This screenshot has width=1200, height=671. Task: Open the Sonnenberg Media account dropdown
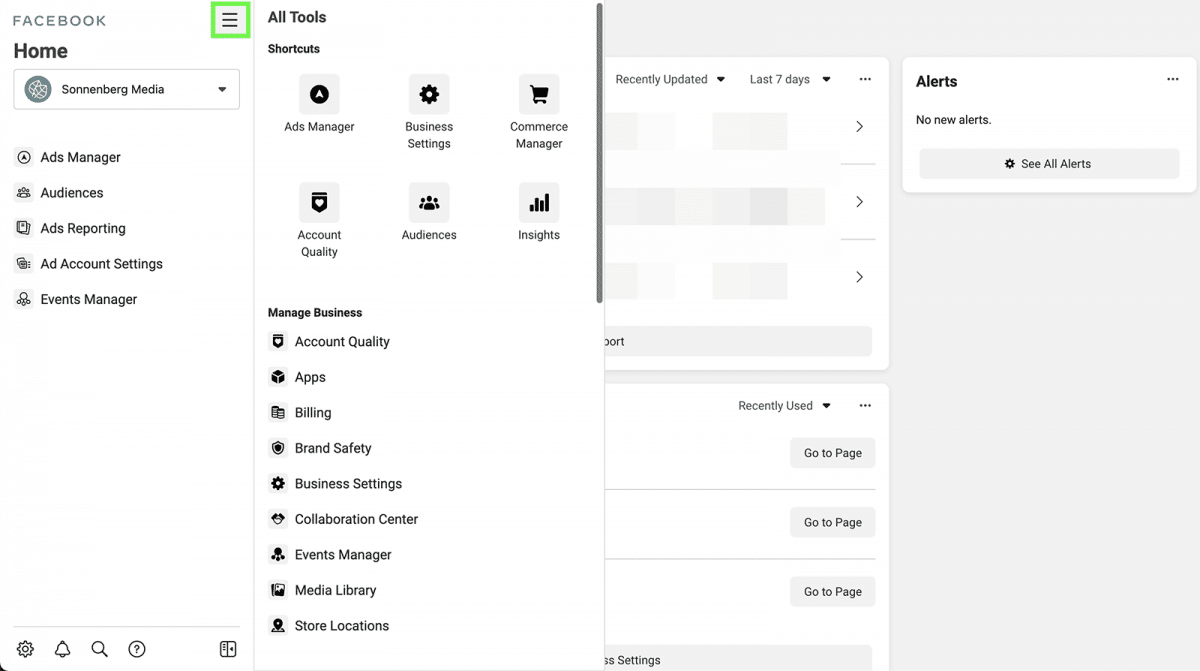[x=127, y=89]
